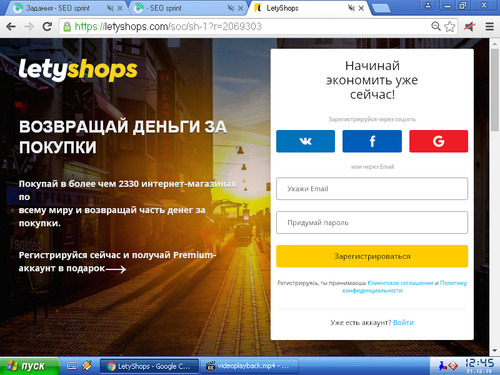The image size is (500, 375).
Task: Switch to the Задания - SEO sprint tab
Action: point(65,8)
